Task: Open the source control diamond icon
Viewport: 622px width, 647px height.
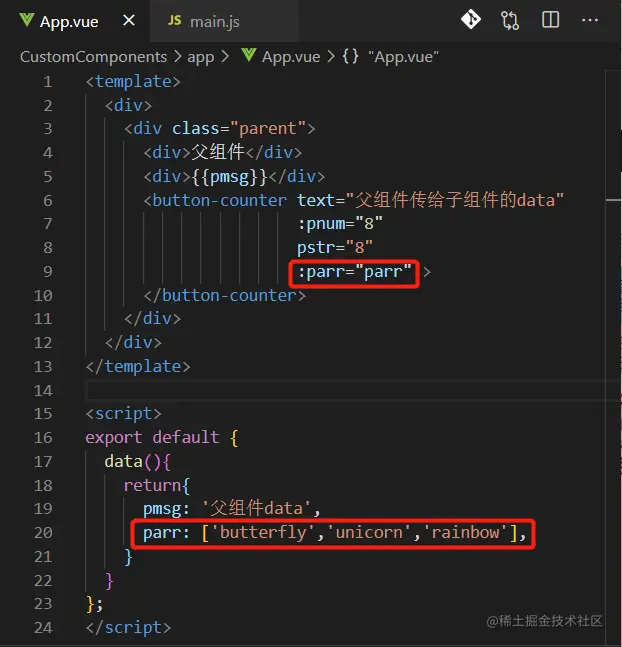Action: click(471, 20)
